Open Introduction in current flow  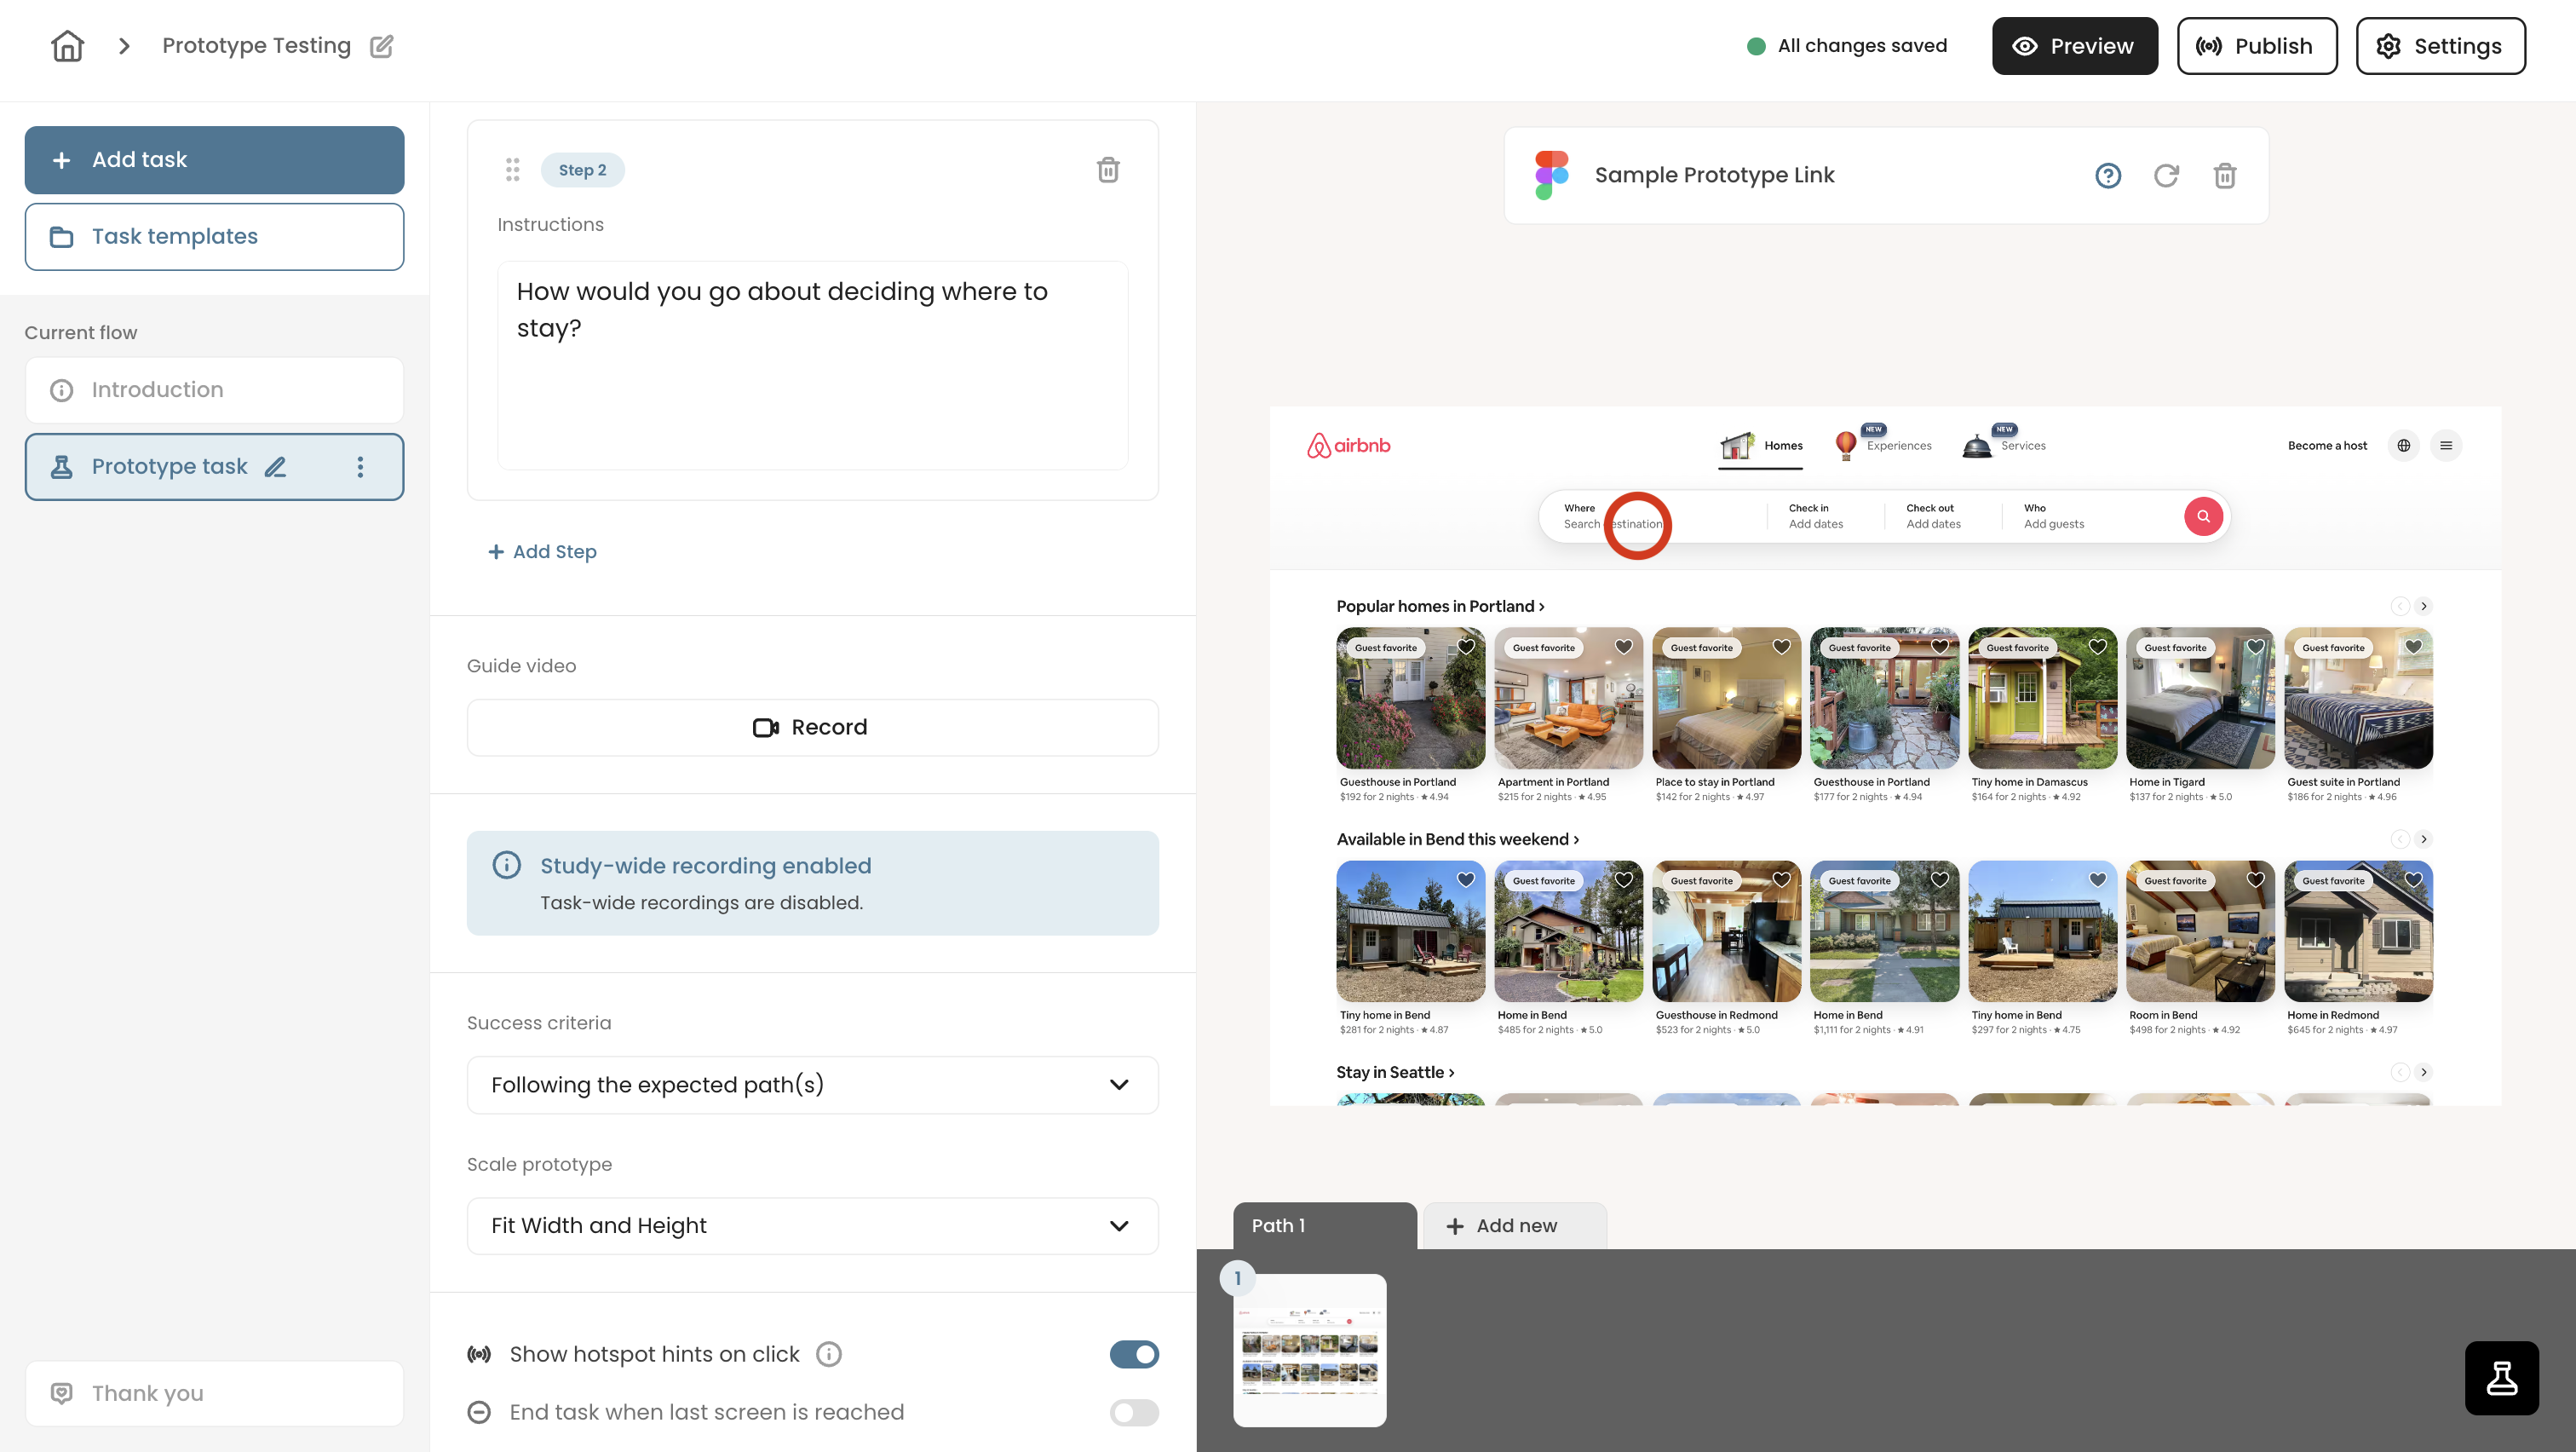[x=214, y=390]
